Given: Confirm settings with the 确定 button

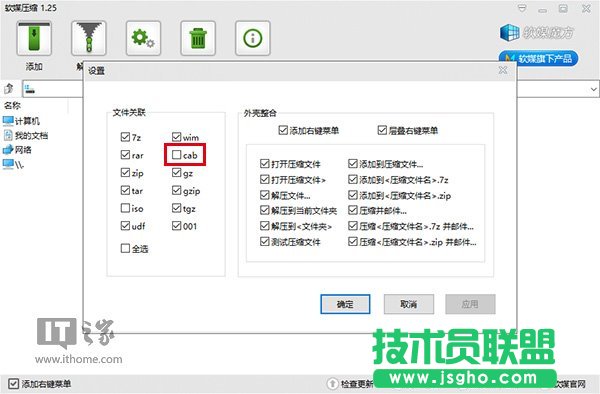Looking at the screenshot, I should (x=345, y=304).
